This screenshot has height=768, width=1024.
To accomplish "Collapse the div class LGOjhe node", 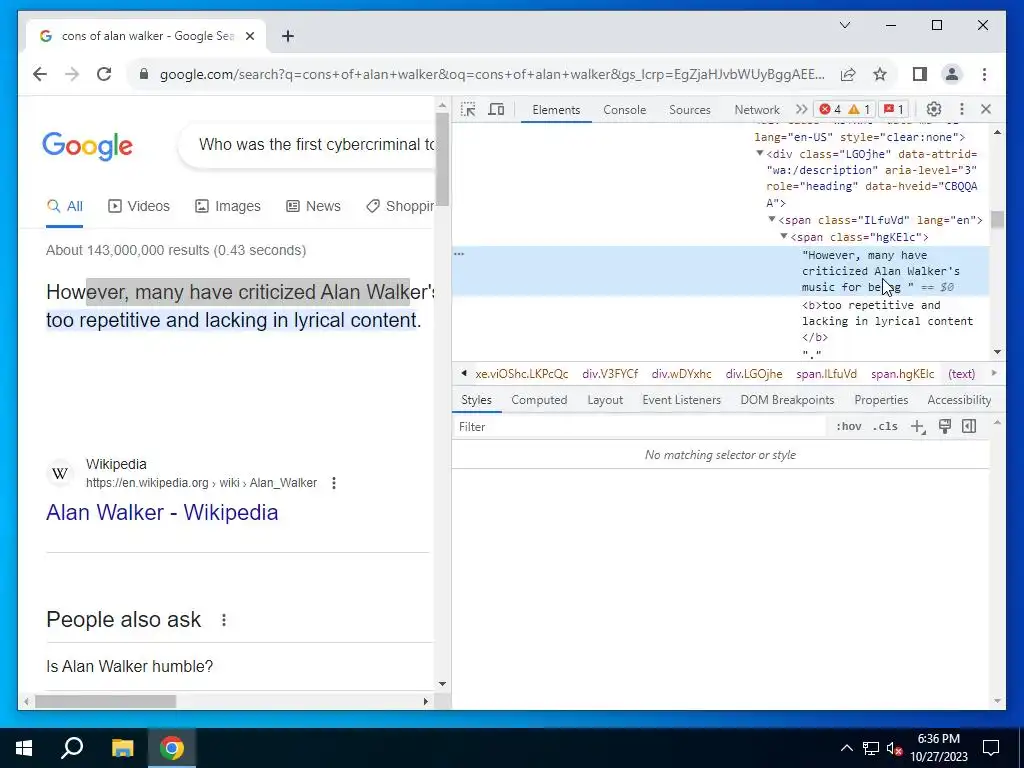I will pyautogui.click(x=760, y=154).
